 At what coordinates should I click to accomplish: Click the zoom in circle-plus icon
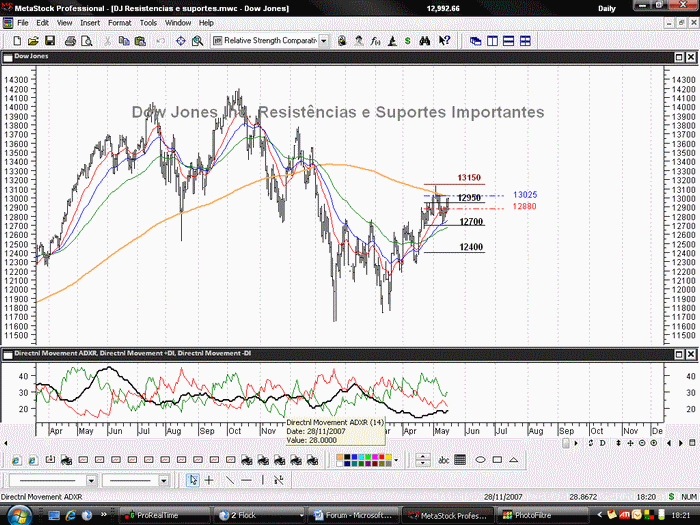click(x=654, y=443)
